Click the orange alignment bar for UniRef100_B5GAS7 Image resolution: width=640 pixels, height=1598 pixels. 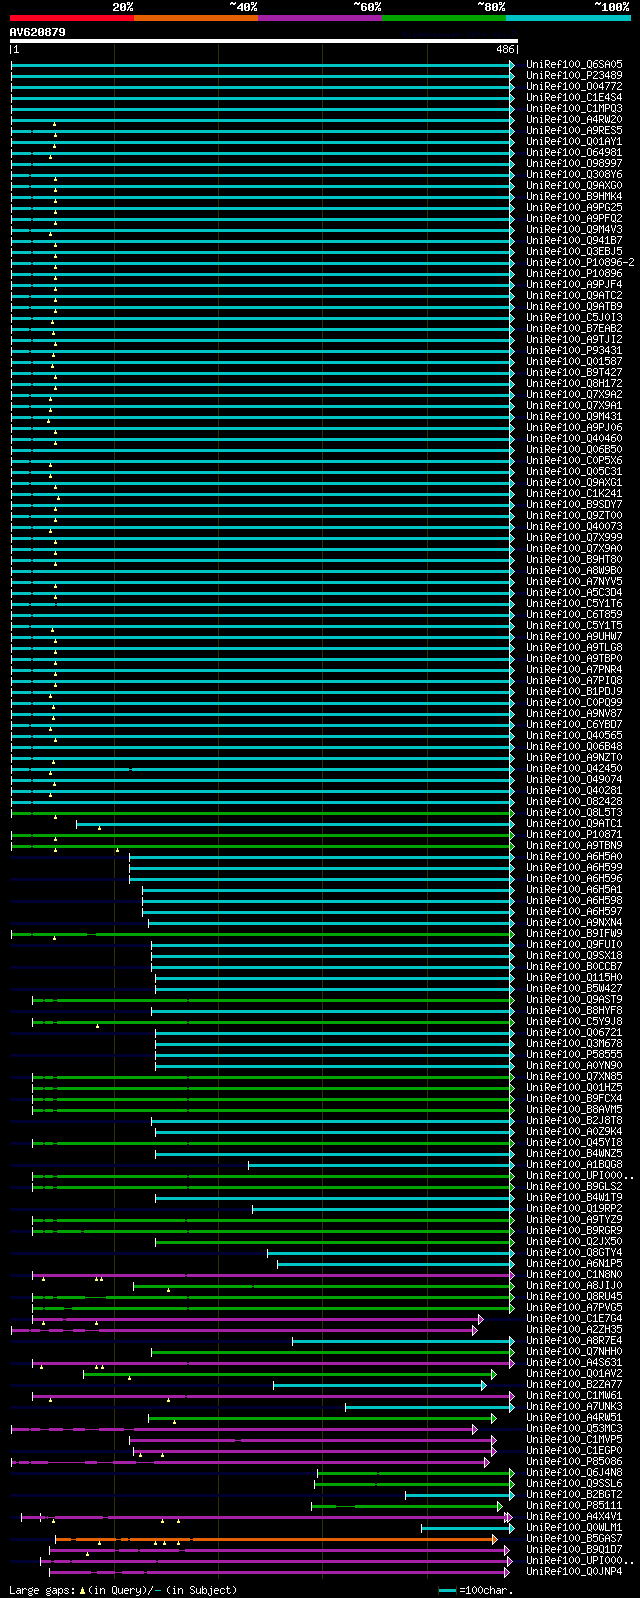tap(276, 1538)
